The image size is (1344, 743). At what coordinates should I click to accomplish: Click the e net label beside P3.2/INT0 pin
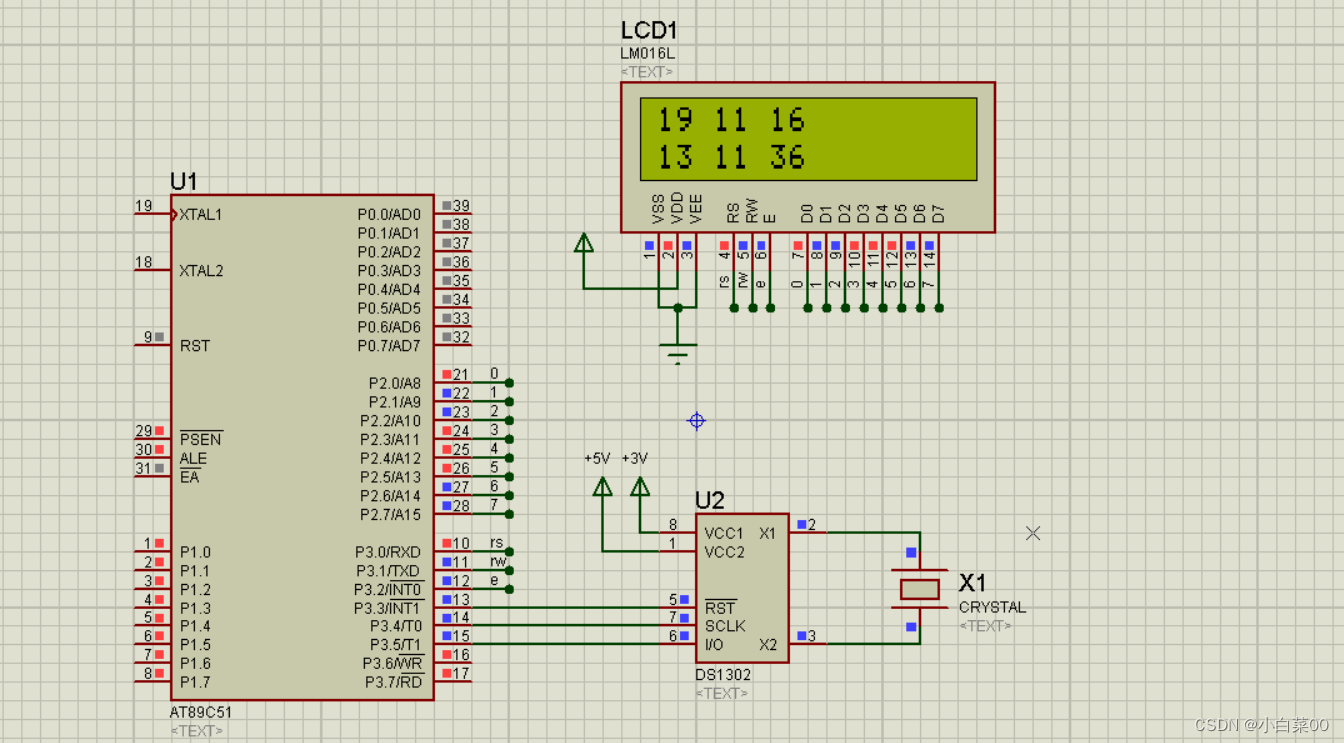pyautogui.click(x=494, y=580)
